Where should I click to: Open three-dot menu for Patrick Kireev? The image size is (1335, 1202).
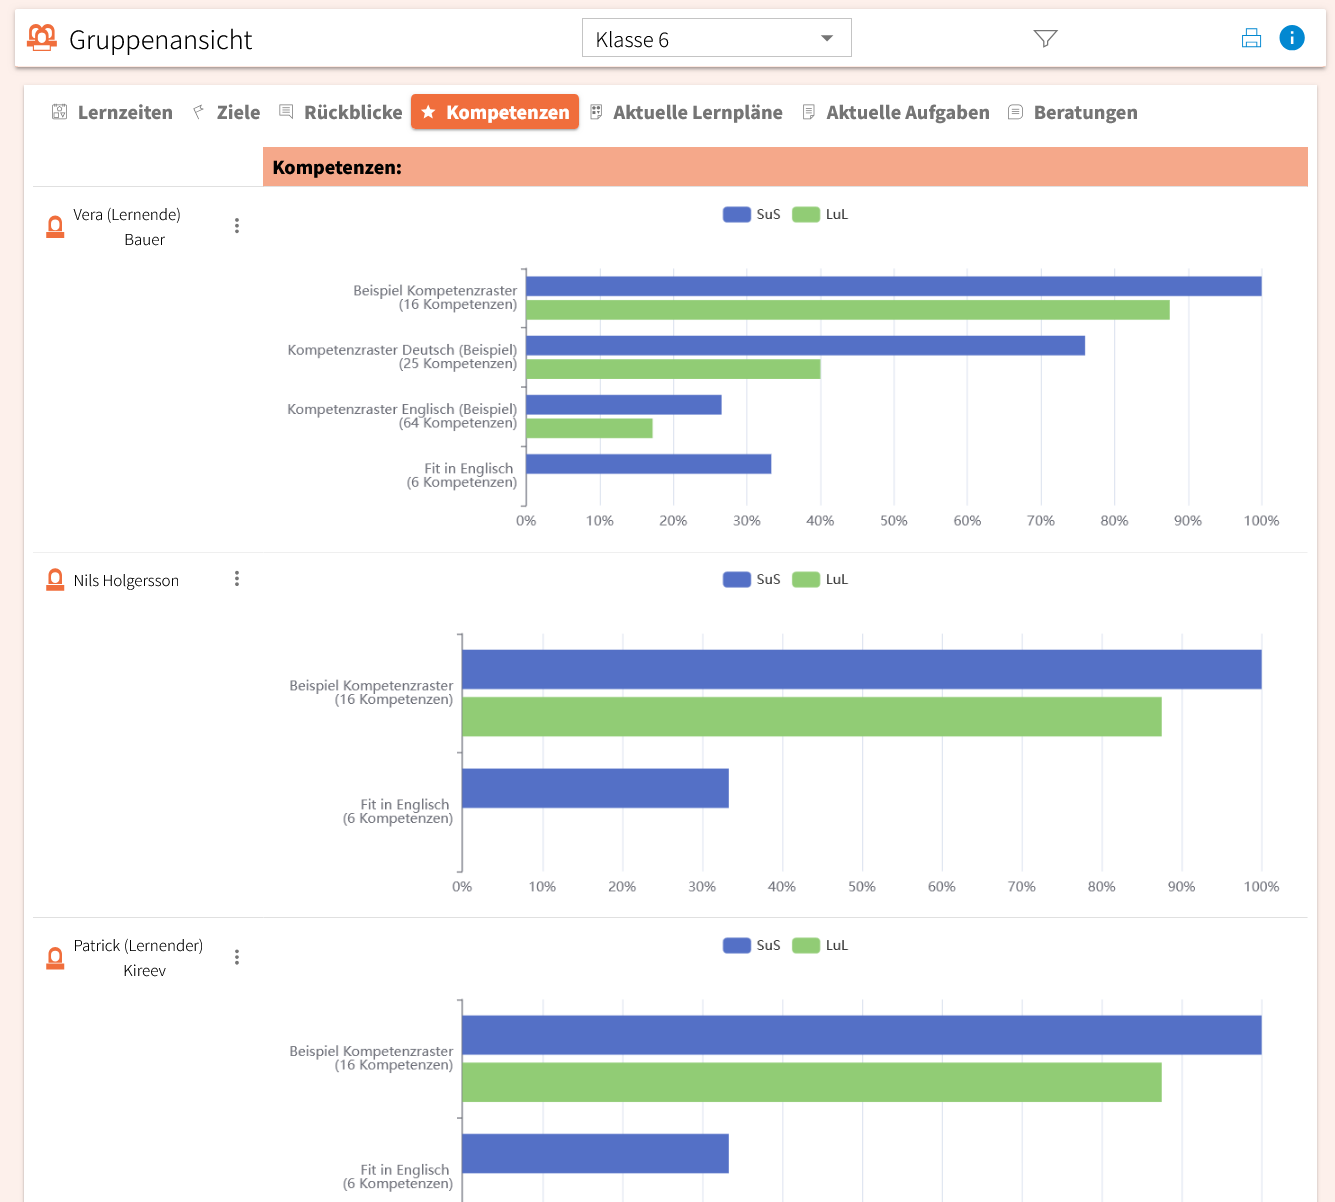(x=237, y=957)
